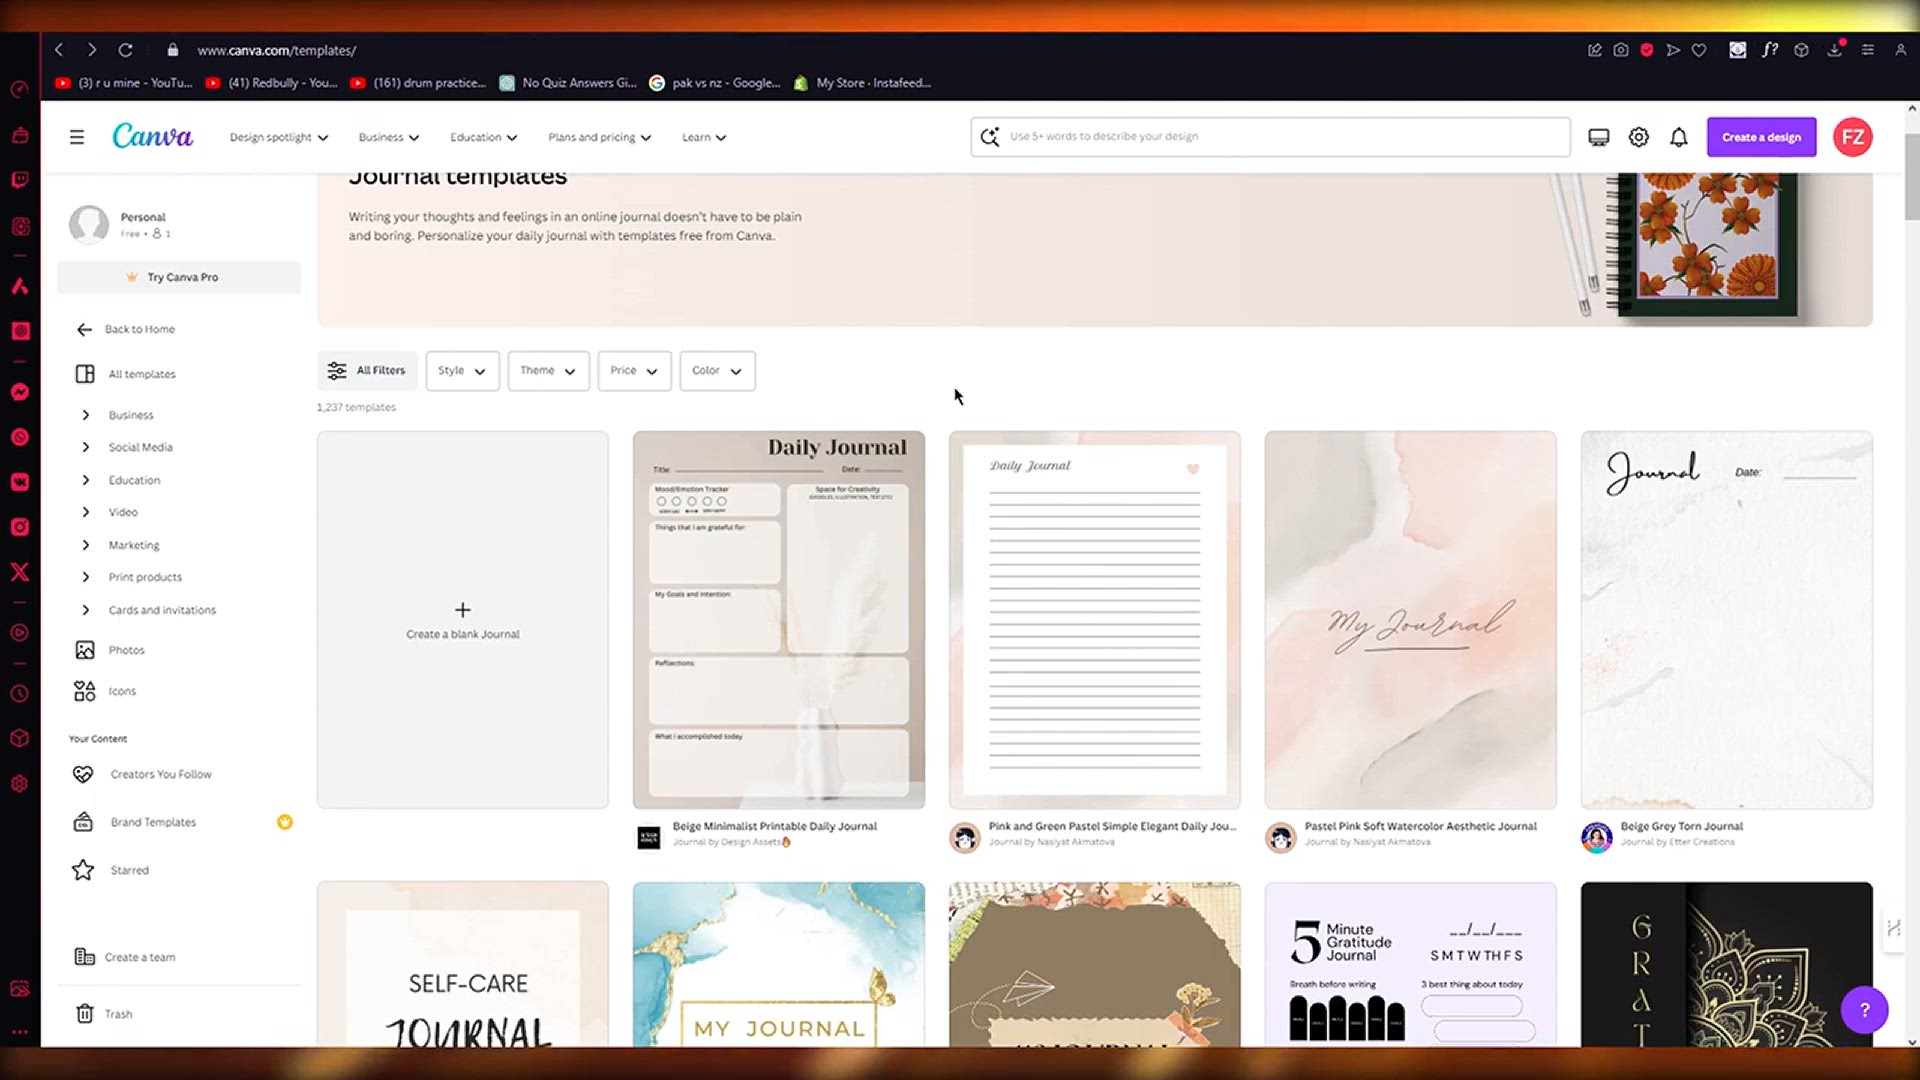The height and width of the screenshot is (1080, 1920).
Task: Expand the Education sidebar category
Action: tap(86, 480)
